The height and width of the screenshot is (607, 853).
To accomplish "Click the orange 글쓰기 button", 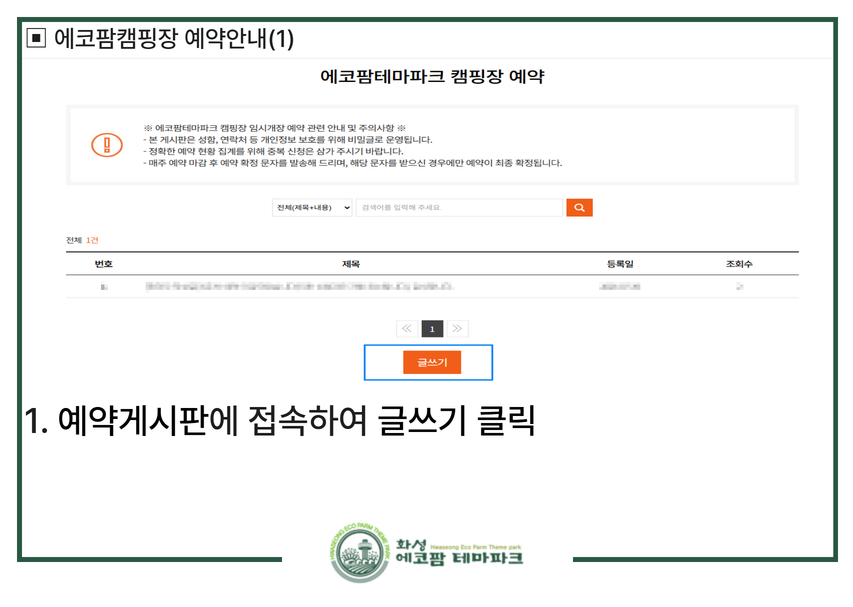I will point(432,362).
